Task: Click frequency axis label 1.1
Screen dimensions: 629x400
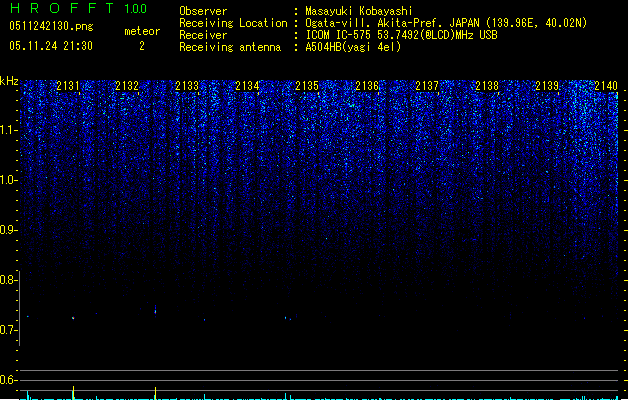Action: tap(9, 130)
